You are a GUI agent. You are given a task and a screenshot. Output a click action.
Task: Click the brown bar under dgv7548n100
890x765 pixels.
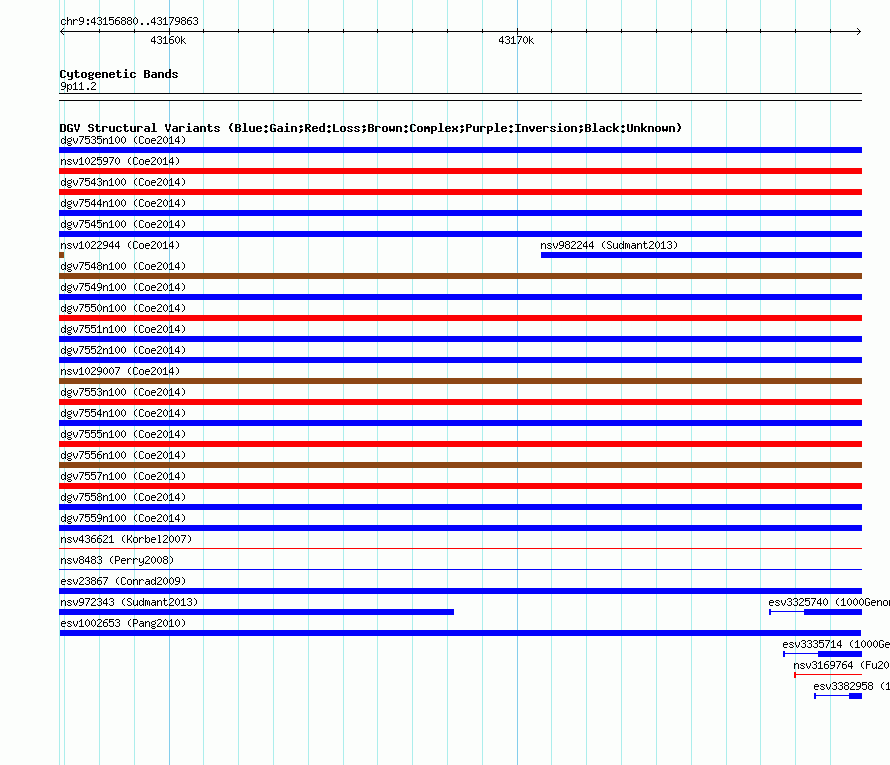click(460, 276)
